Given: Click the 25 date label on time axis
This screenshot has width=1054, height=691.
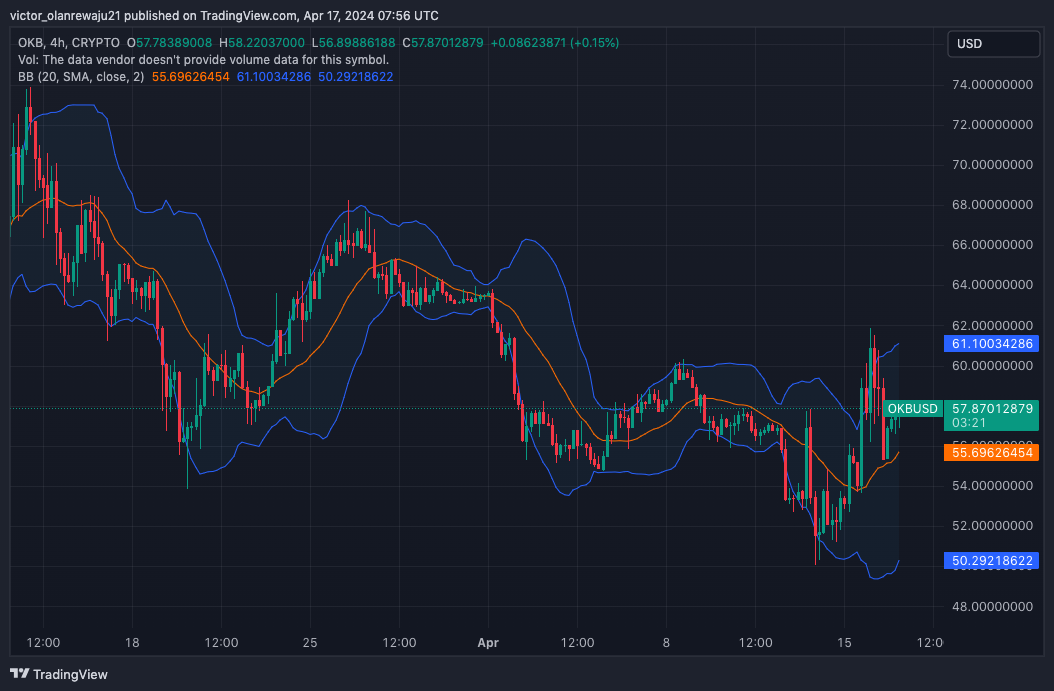Looking at the screenshot, I should coord(310,642).
